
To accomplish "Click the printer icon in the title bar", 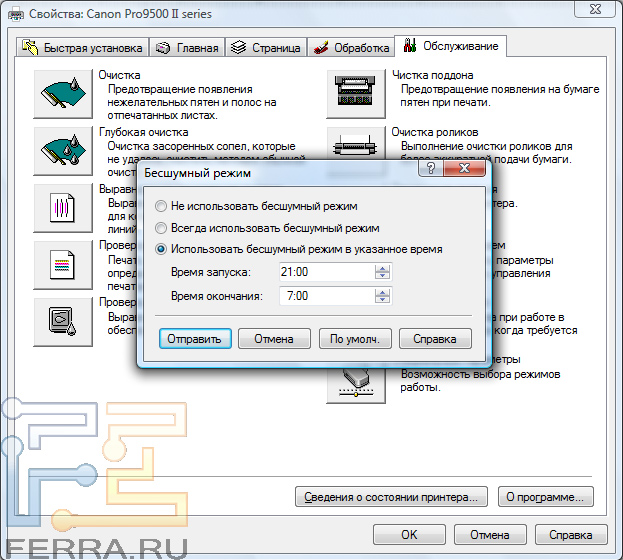I will tap(15, 15).
